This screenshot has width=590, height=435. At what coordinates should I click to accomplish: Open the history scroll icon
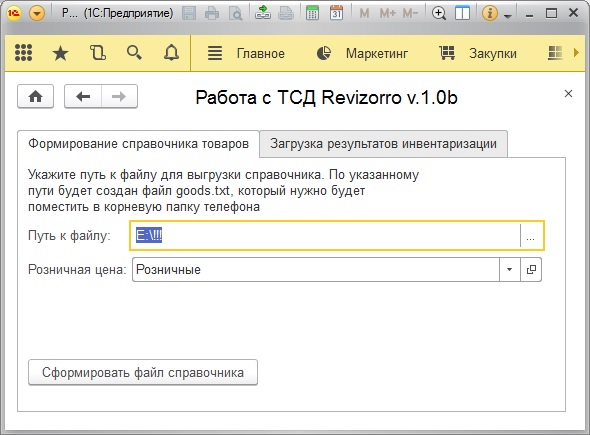tap(98, 53)
